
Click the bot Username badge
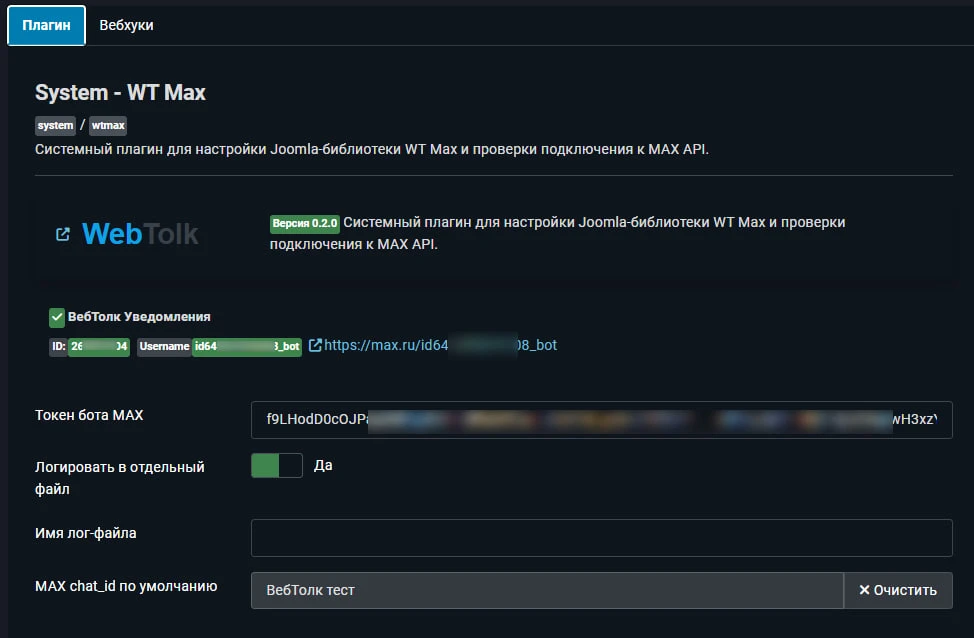point(219,347)
